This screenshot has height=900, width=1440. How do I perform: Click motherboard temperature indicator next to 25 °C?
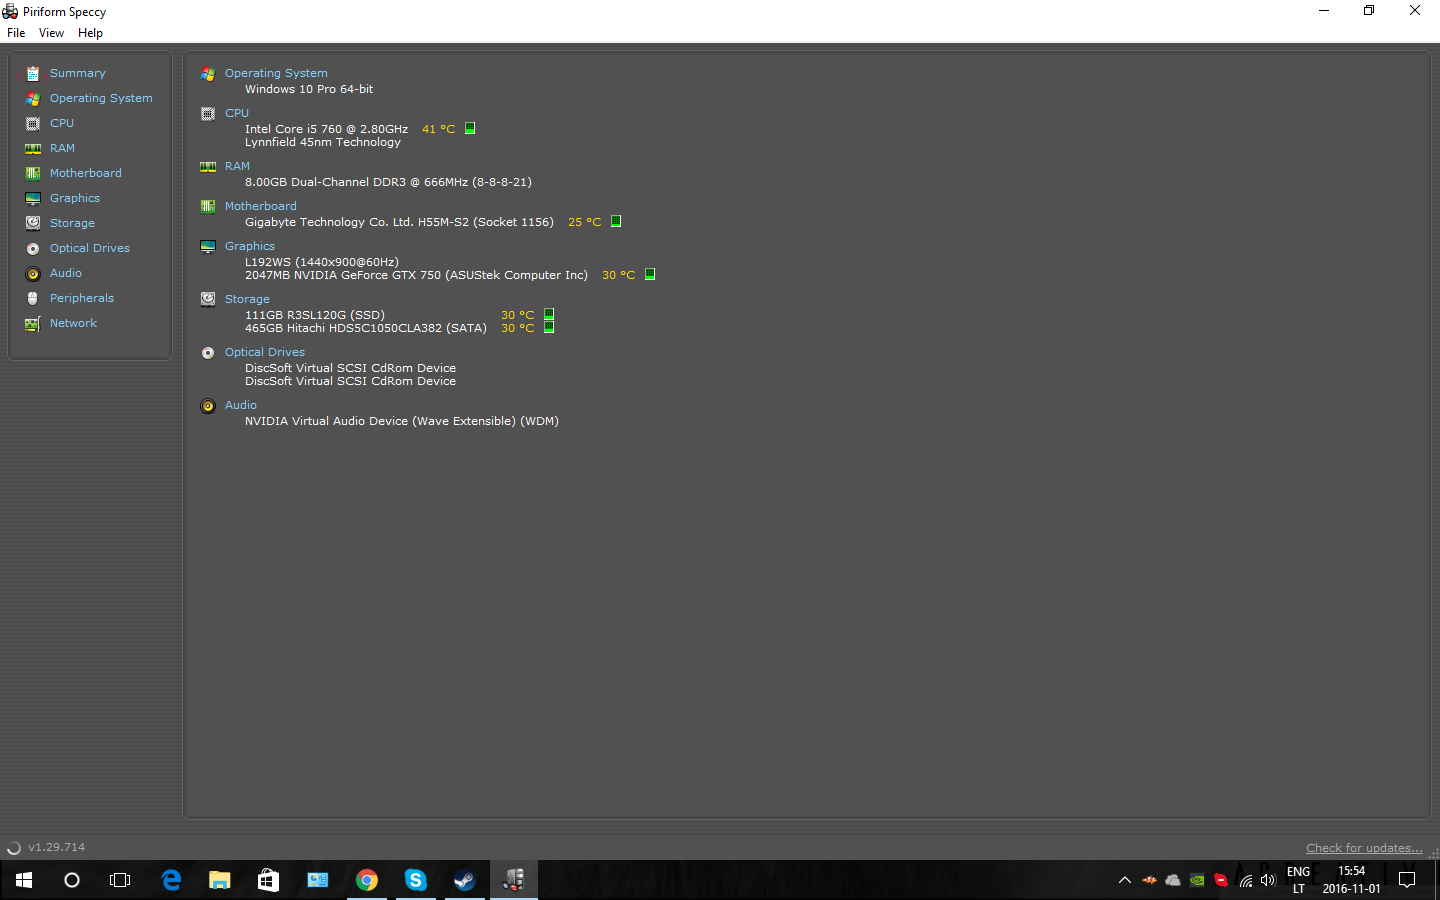click(616, 221)
